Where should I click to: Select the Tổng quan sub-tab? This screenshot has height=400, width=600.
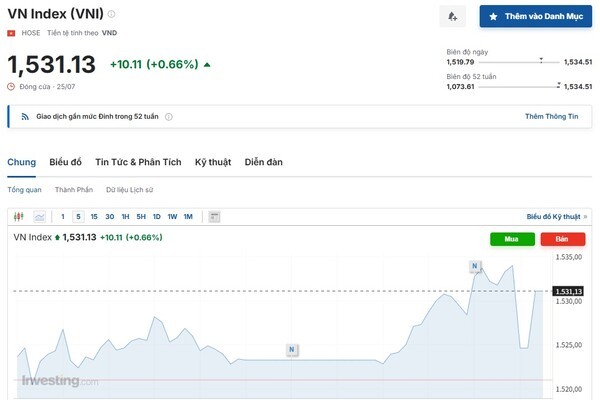click(x=24, y=190)
